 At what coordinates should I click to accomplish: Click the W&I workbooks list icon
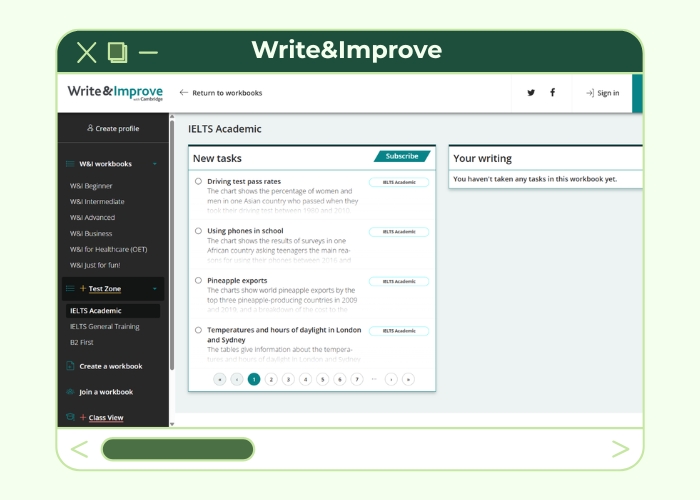click(x=70, y=164)
